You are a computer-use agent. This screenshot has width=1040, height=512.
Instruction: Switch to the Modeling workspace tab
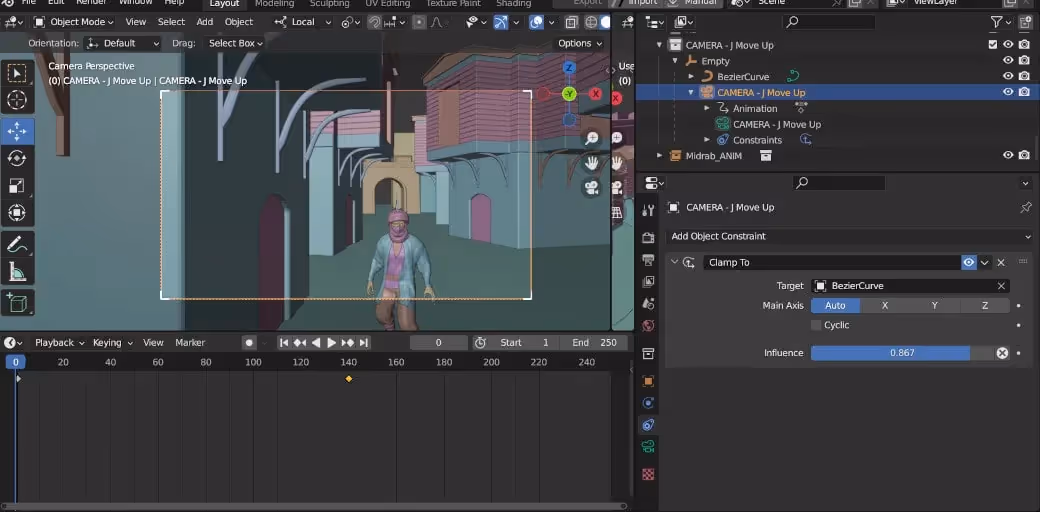click(x=274, y=3)
